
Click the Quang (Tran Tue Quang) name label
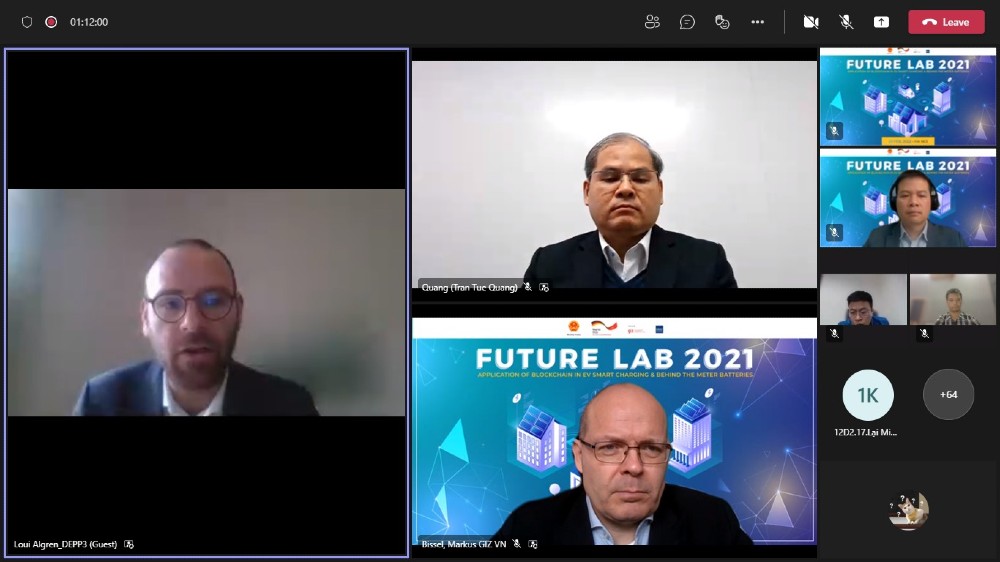point(469,288)
